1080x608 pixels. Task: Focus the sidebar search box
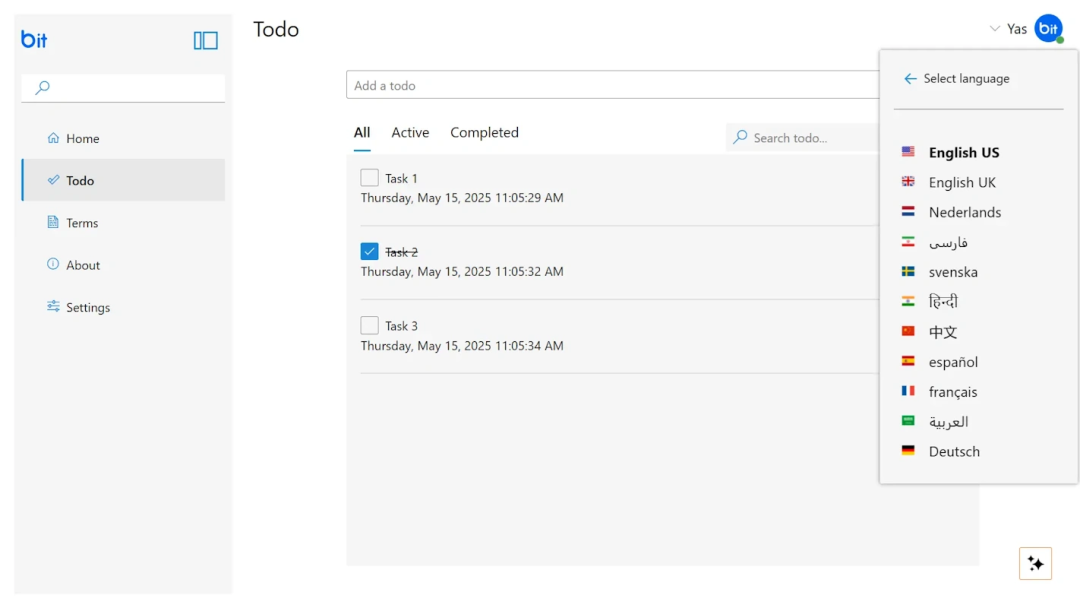pos(123,87)
